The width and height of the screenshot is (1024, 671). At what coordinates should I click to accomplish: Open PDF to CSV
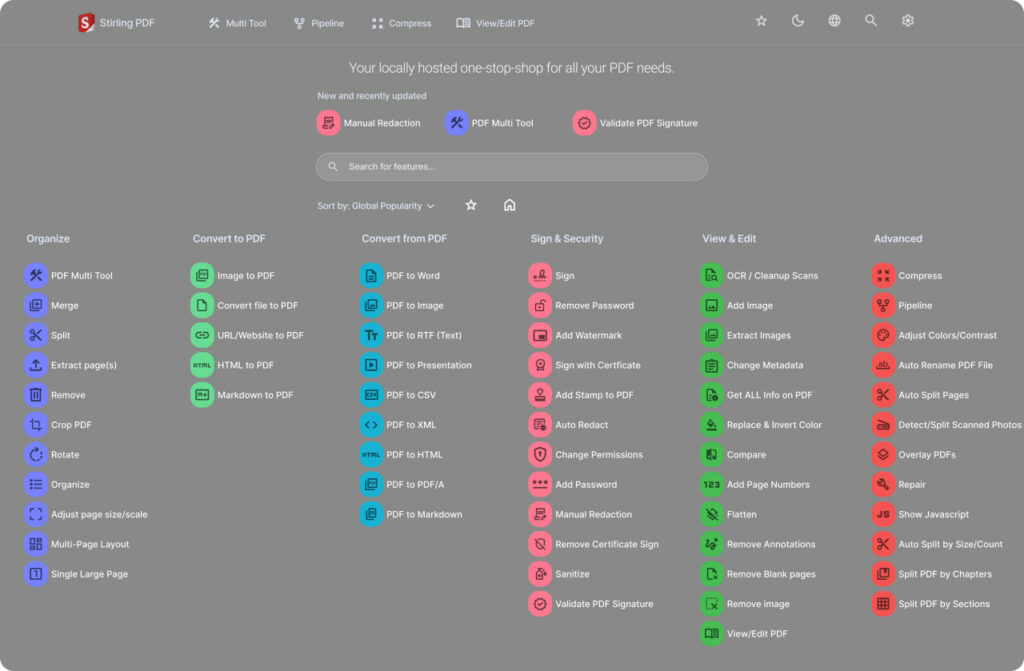(398, 395)
